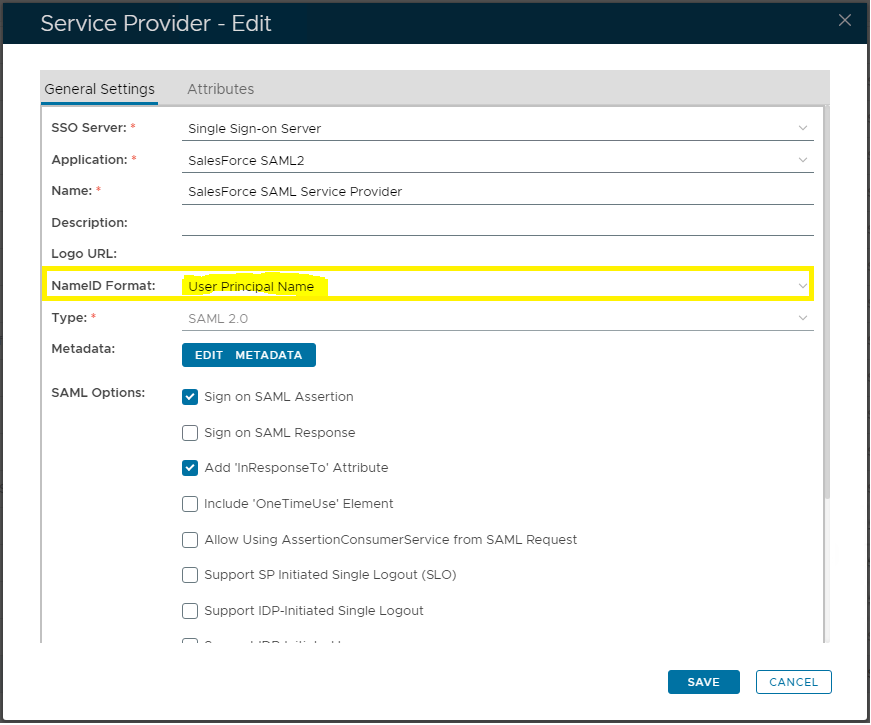Screen dimensions: 871x725
Task: Check Support SP Initiated Single Logout
Action: [190, 575]
